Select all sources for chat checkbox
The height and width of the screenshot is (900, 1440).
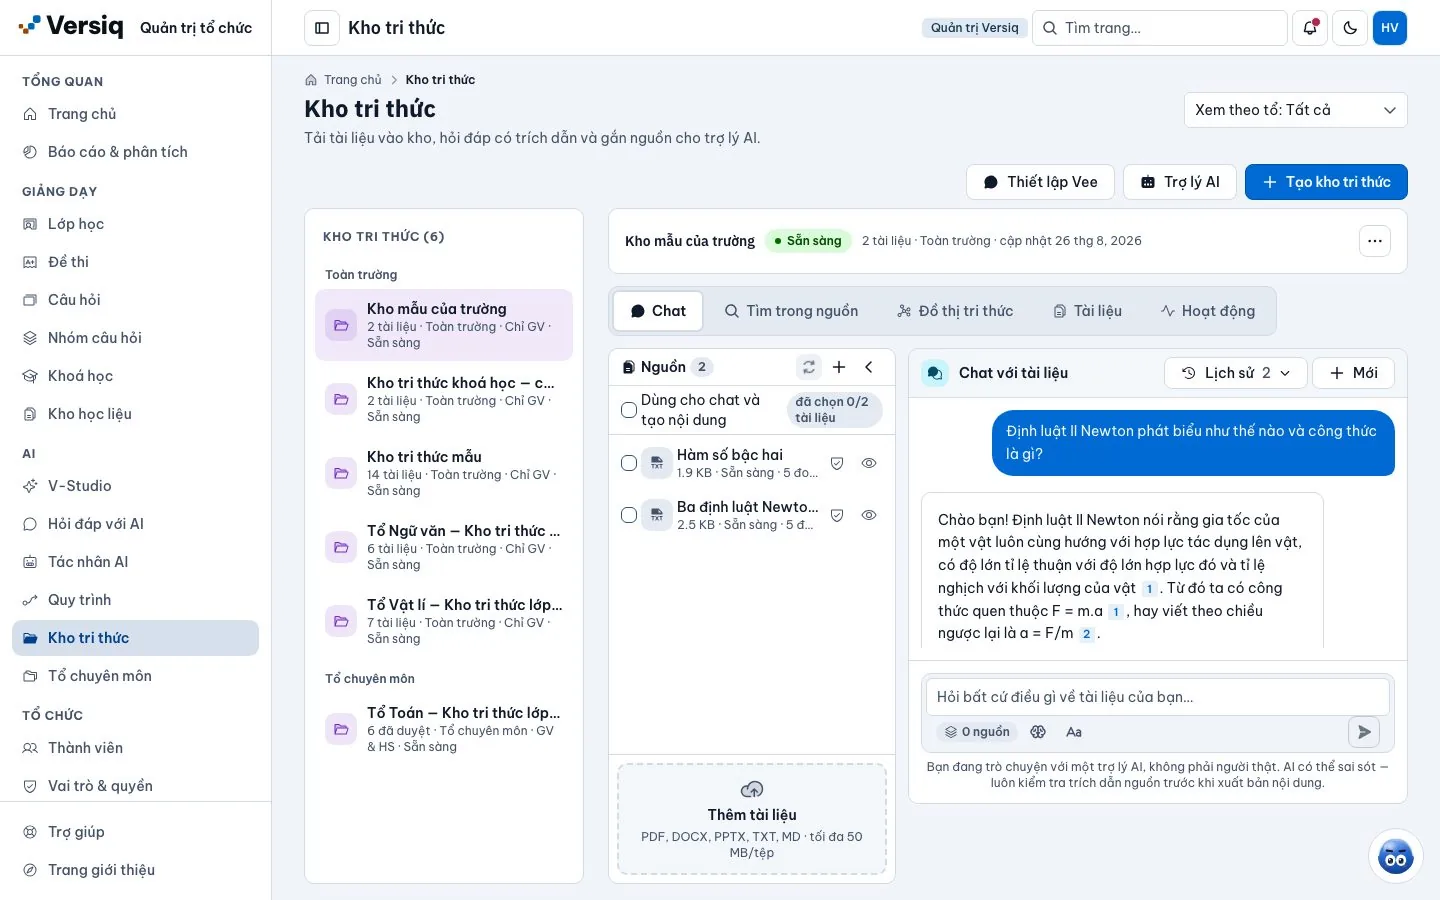coord(629,410)
